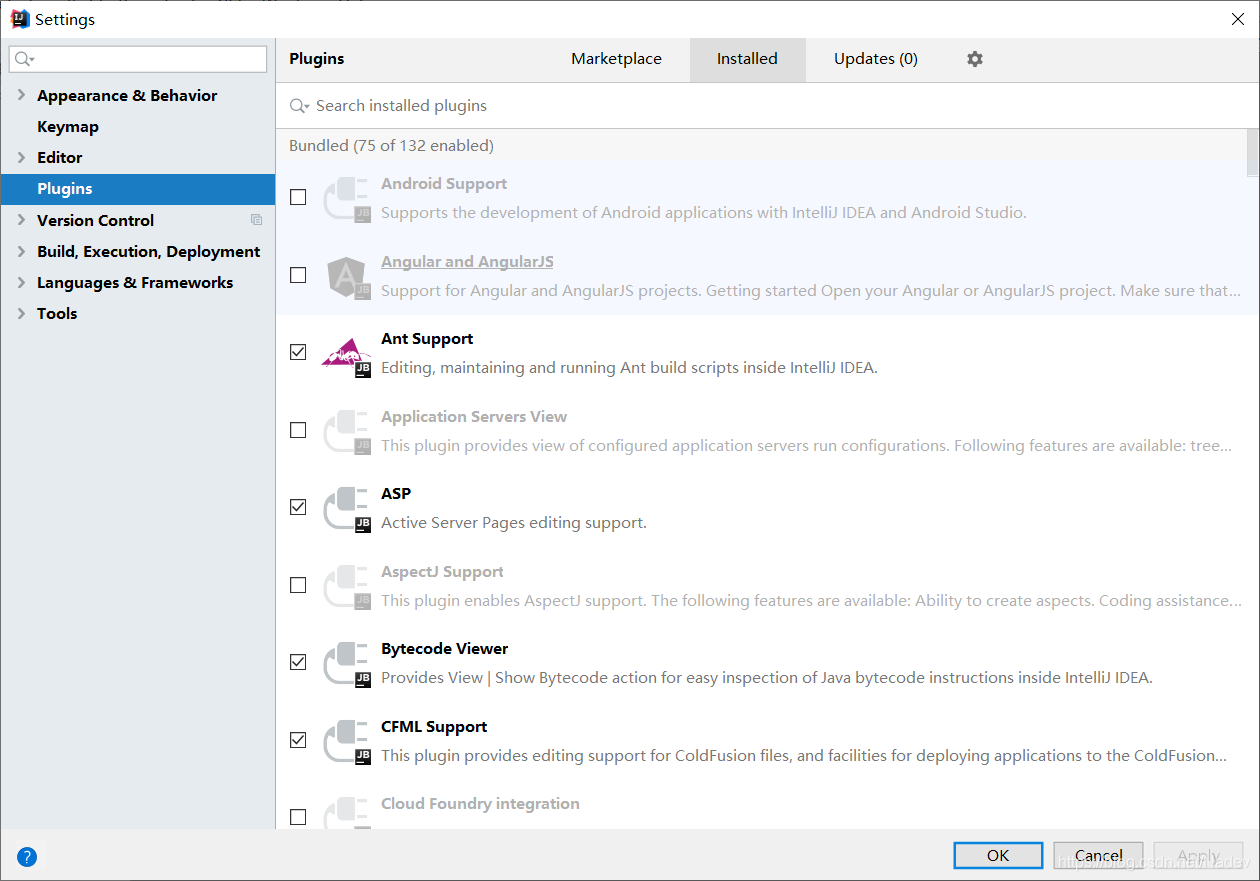Focus the Search installed plugins field

[768, 106]
